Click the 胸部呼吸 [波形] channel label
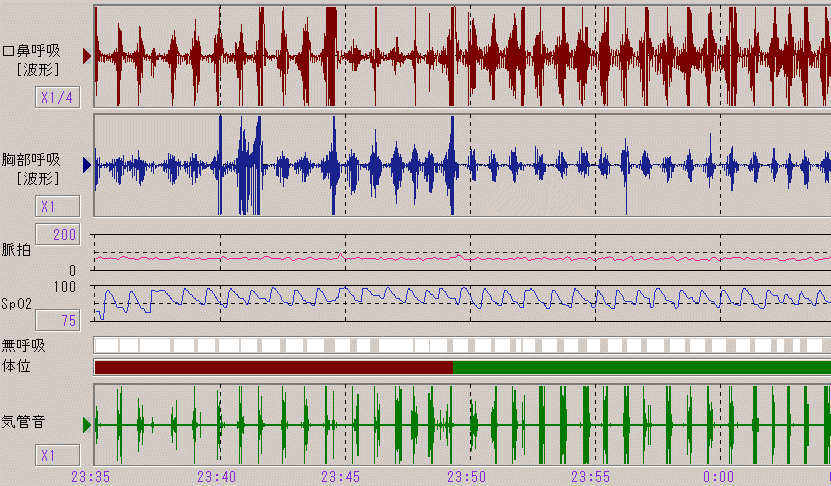The height and width of the screenshot is (486, 831). point(32,169)
